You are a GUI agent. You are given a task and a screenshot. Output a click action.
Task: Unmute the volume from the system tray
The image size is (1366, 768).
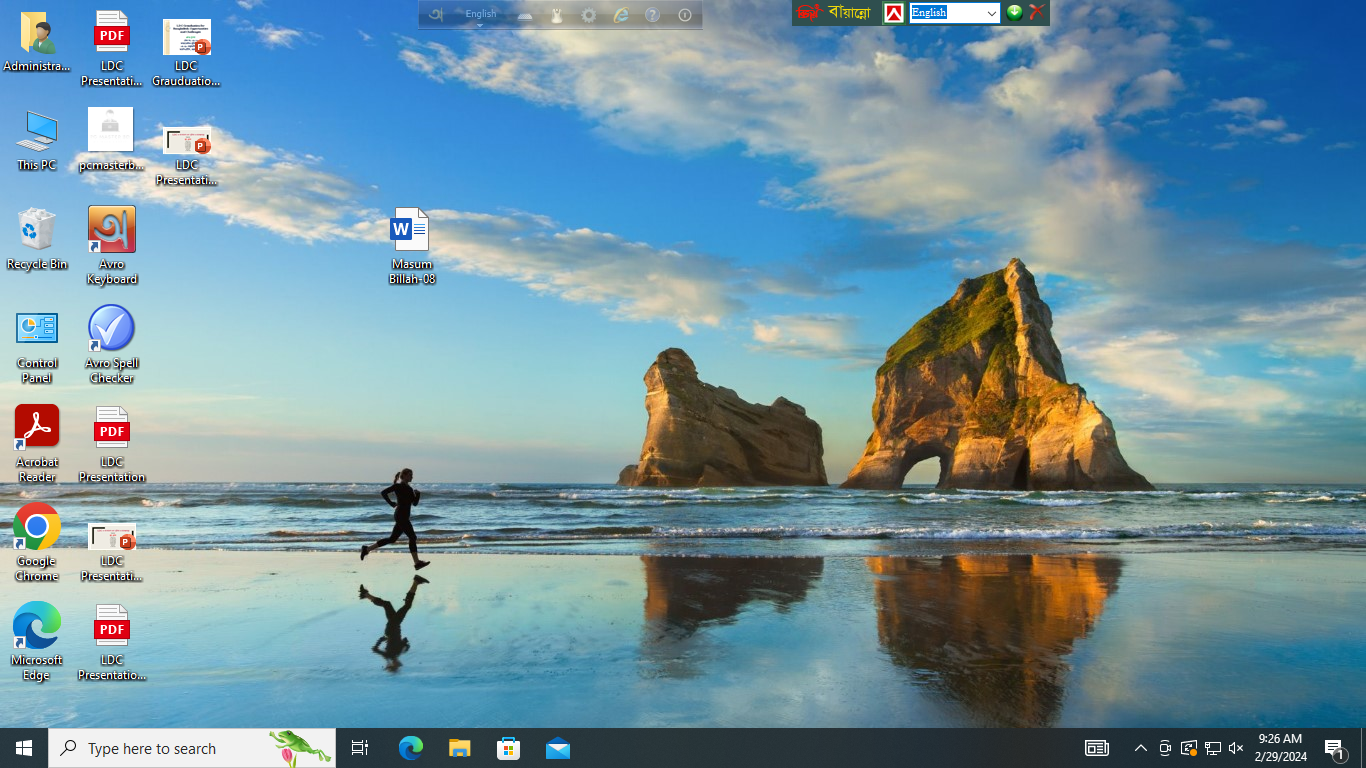coord(1236,748)
